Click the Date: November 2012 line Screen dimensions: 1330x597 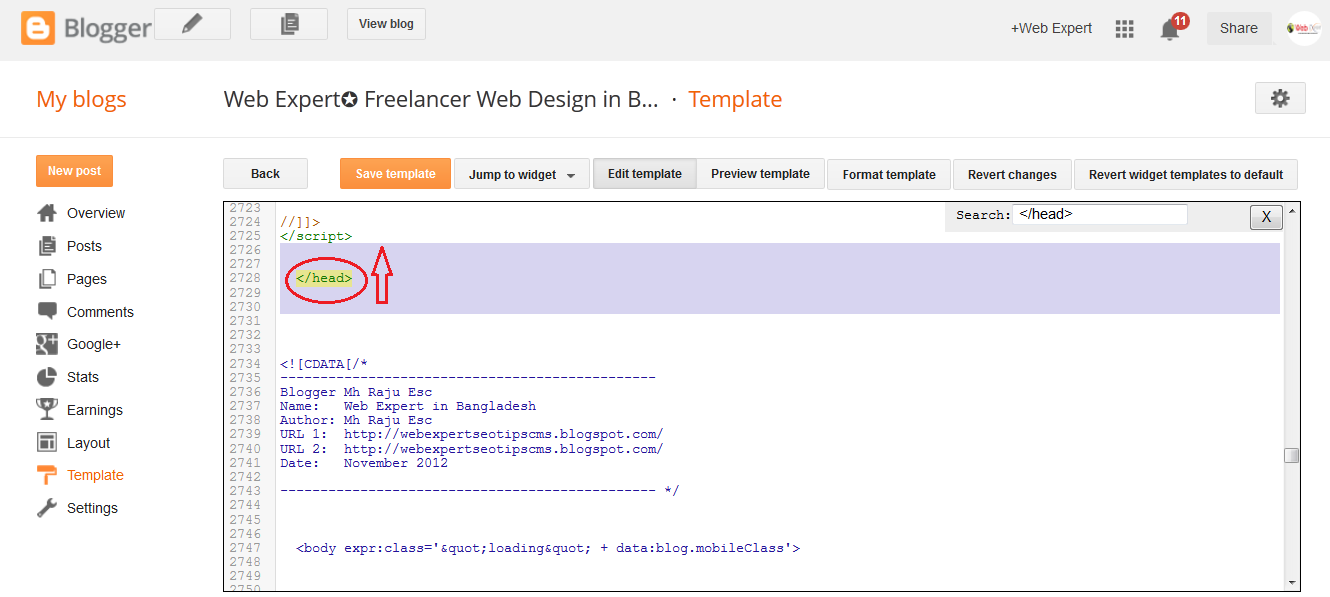(x=364, y=463)
